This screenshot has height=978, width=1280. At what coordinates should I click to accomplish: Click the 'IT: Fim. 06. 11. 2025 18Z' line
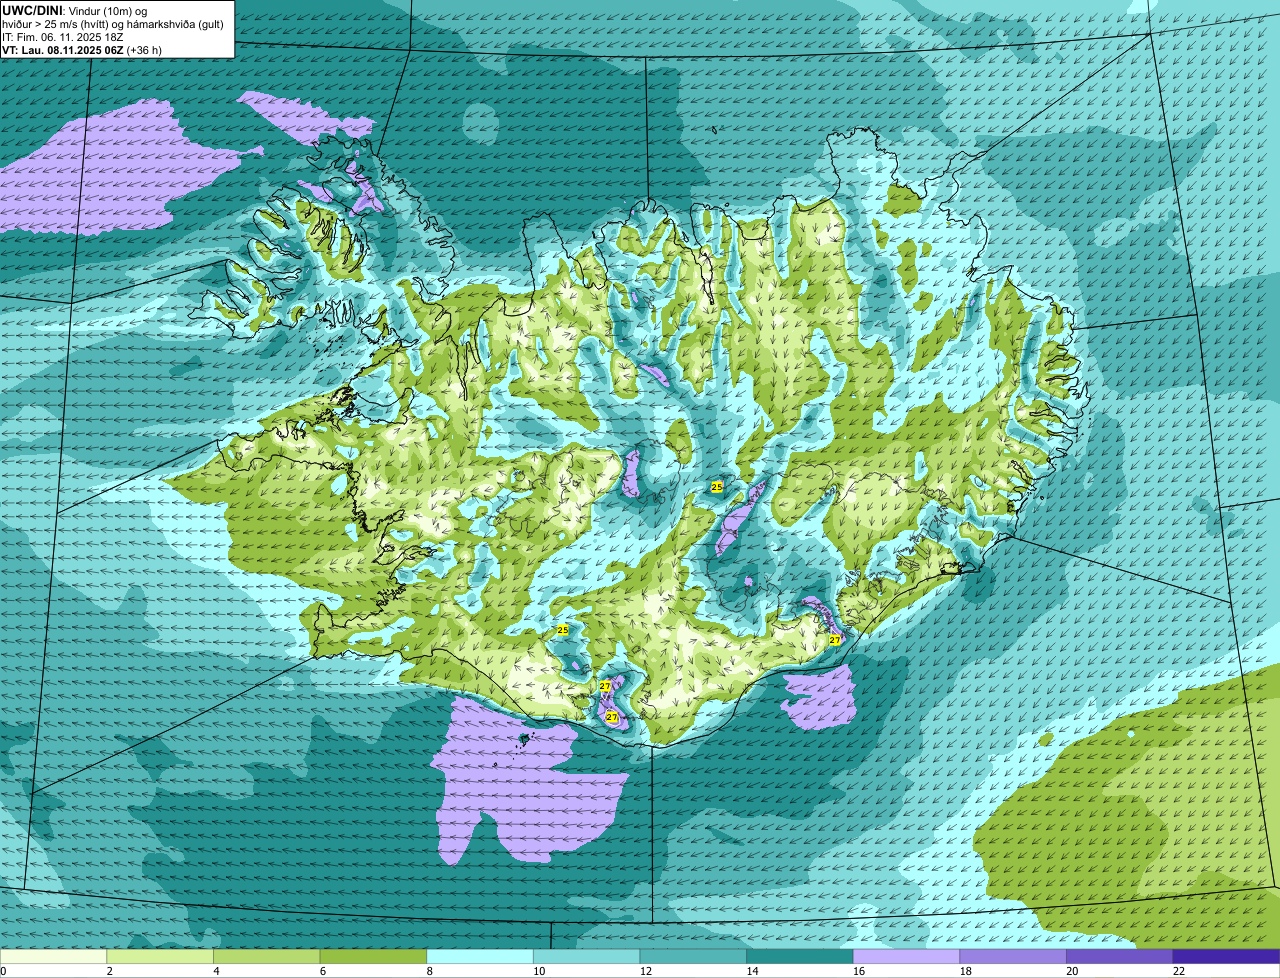pos(63,37)
